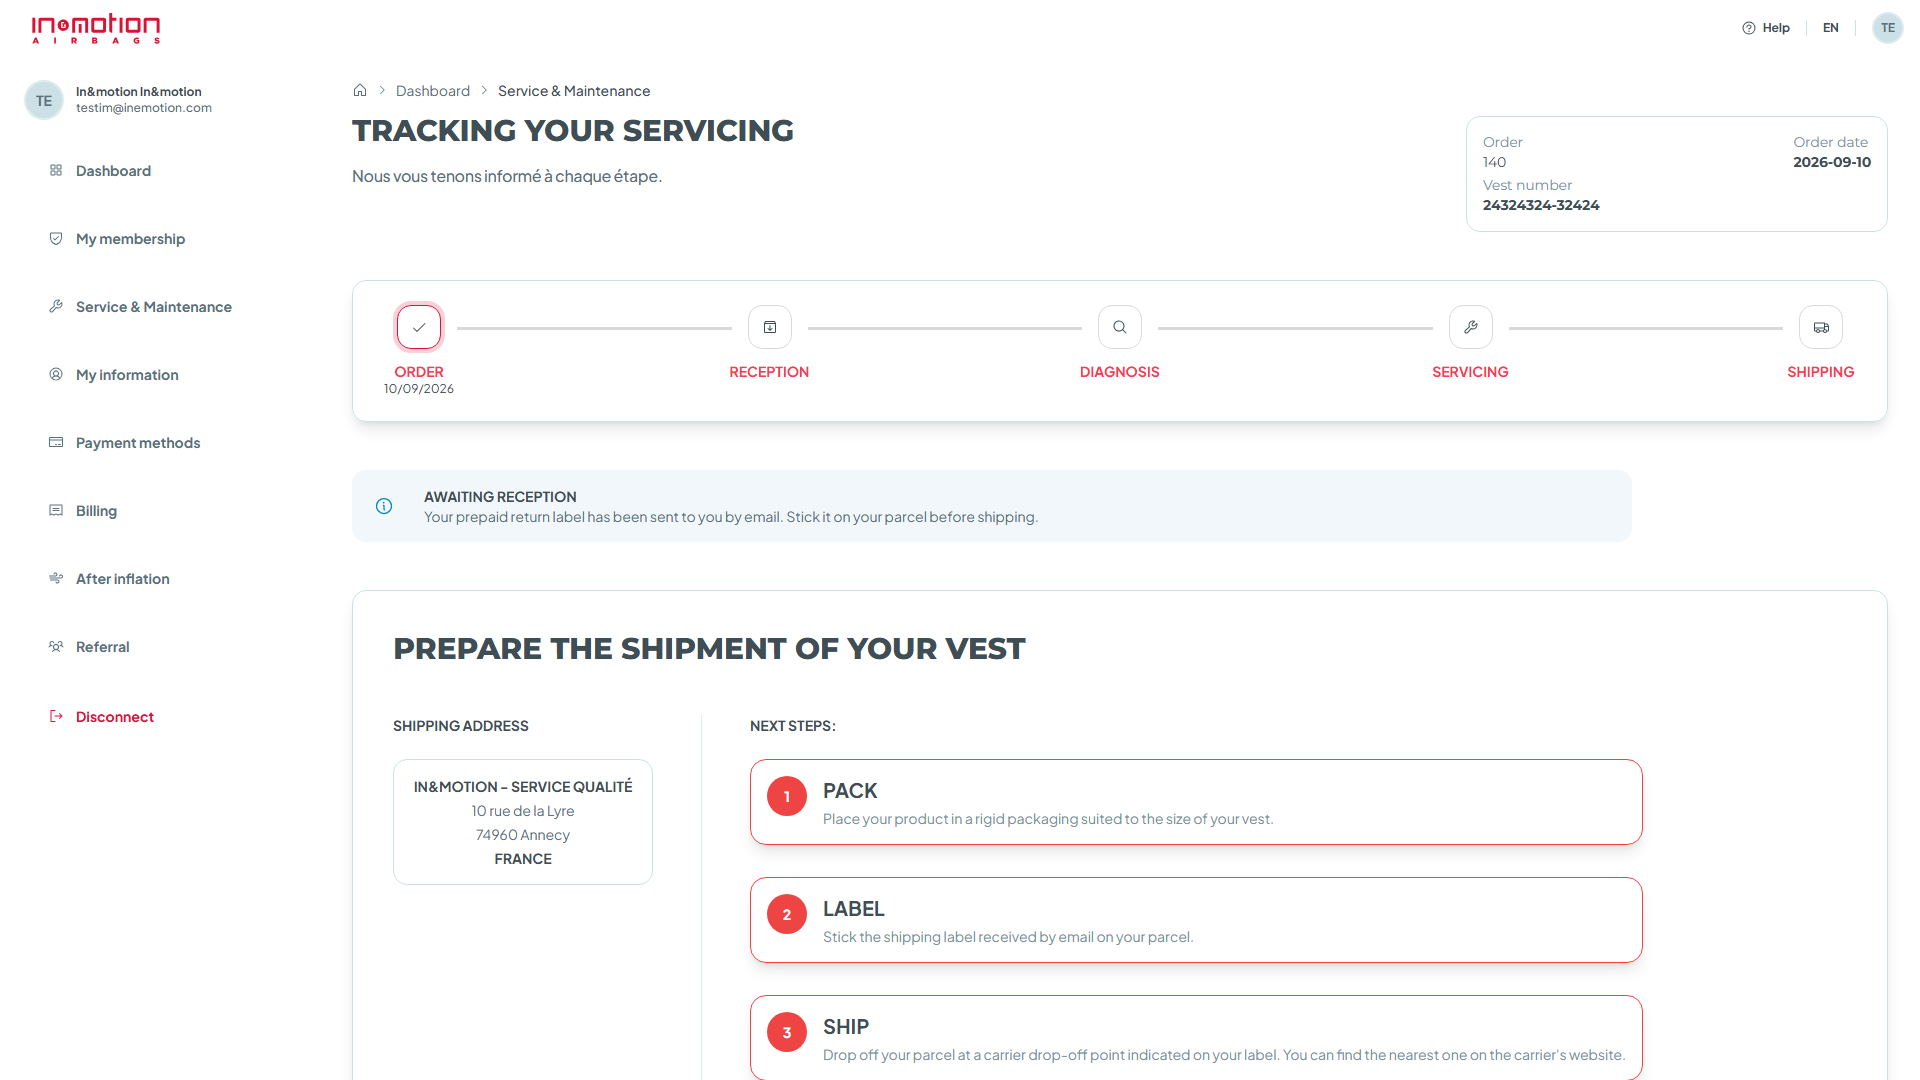Open the TE user avatar at top right
The width and height of the screenshot is (1920, 1080).
1888,28
